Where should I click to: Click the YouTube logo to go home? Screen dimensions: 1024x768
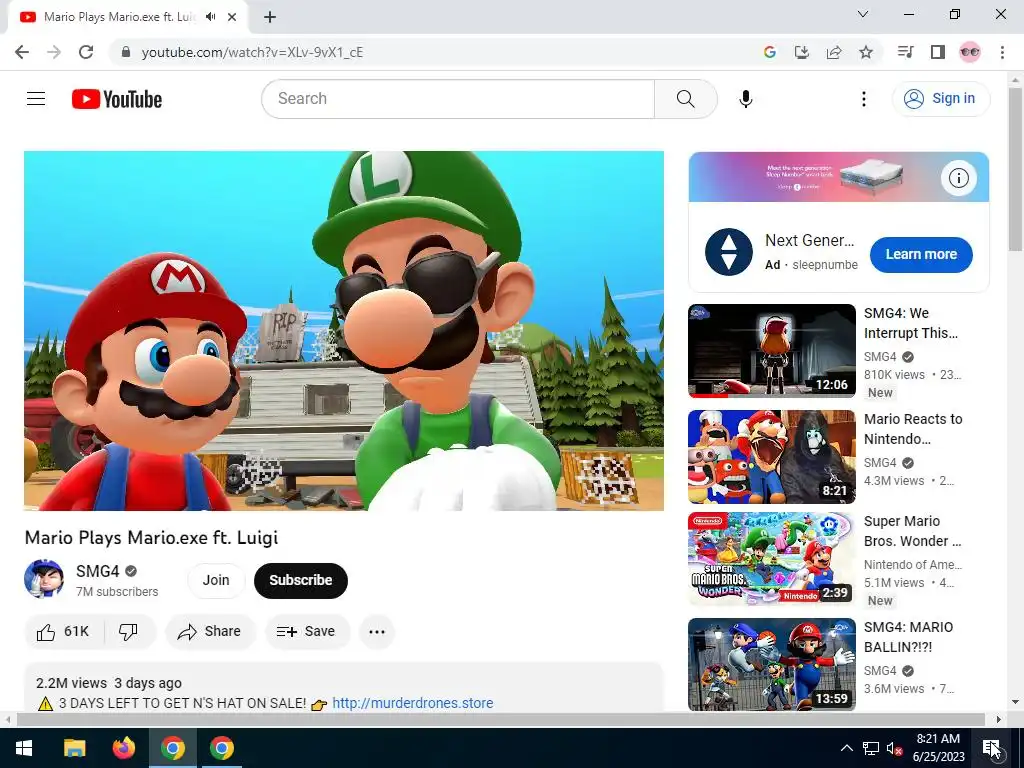pos(117,99)
